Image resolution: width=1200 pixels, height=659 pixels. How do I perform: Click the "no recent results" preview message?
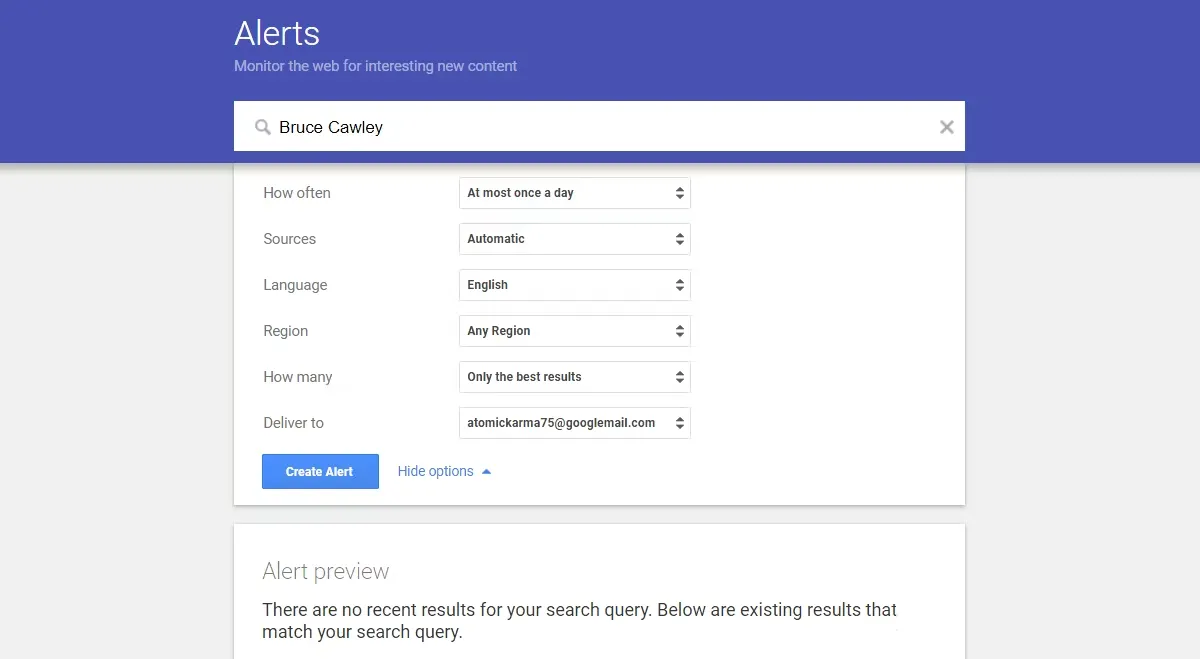click(x=579, y=620)
